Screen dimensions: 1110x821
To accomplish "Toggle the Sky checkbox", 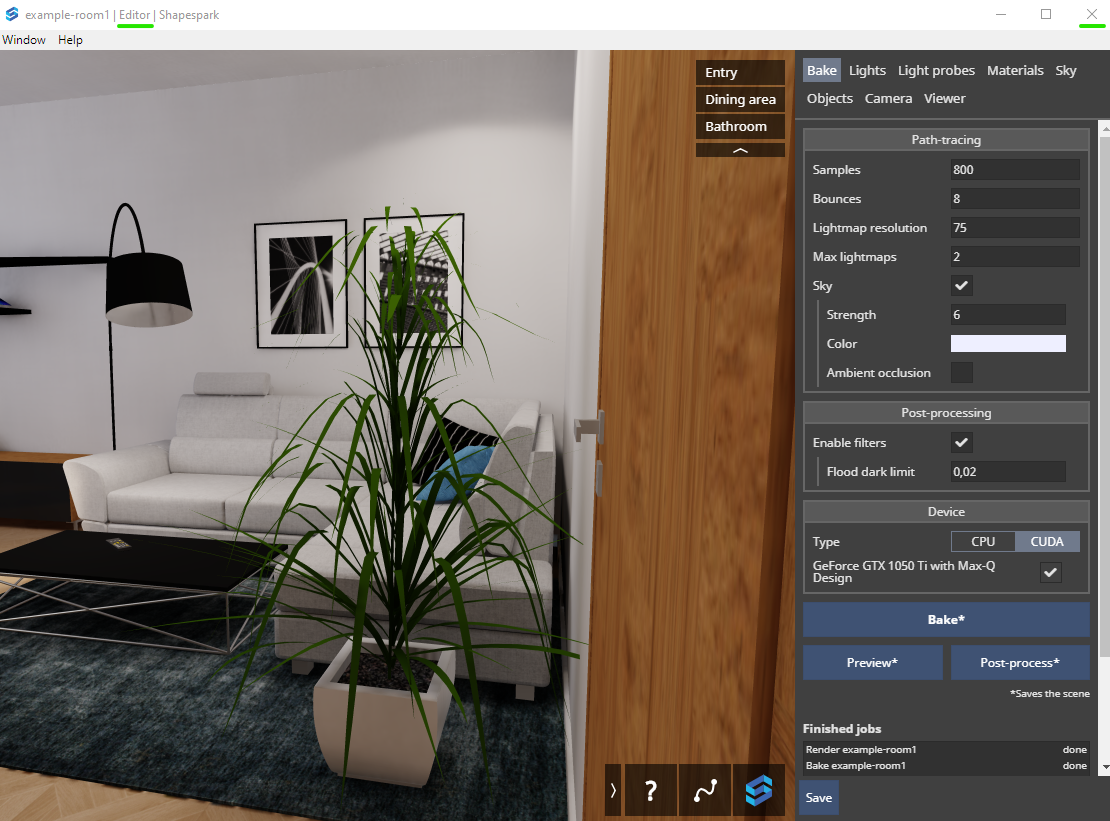I will click(961, 286).
